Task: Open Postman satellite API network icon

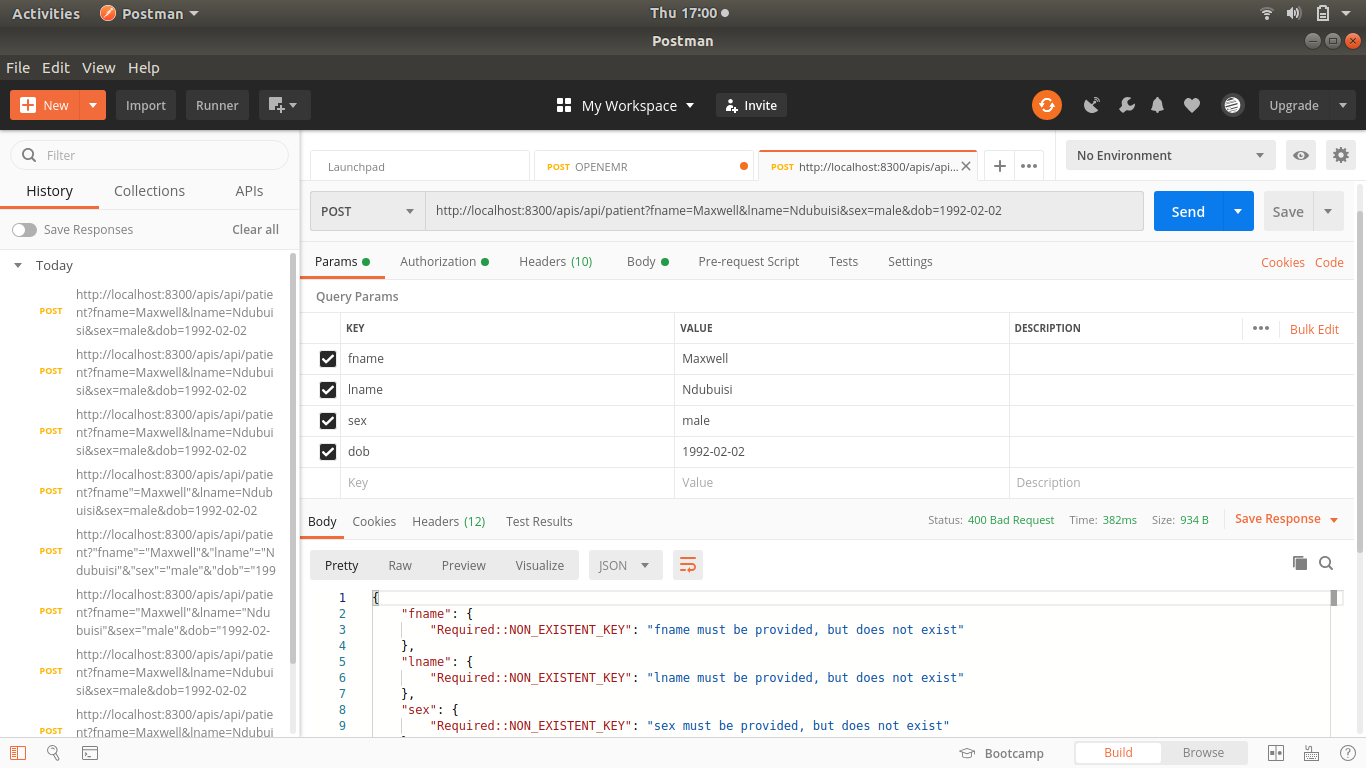Action: (x=1091, y=105)
